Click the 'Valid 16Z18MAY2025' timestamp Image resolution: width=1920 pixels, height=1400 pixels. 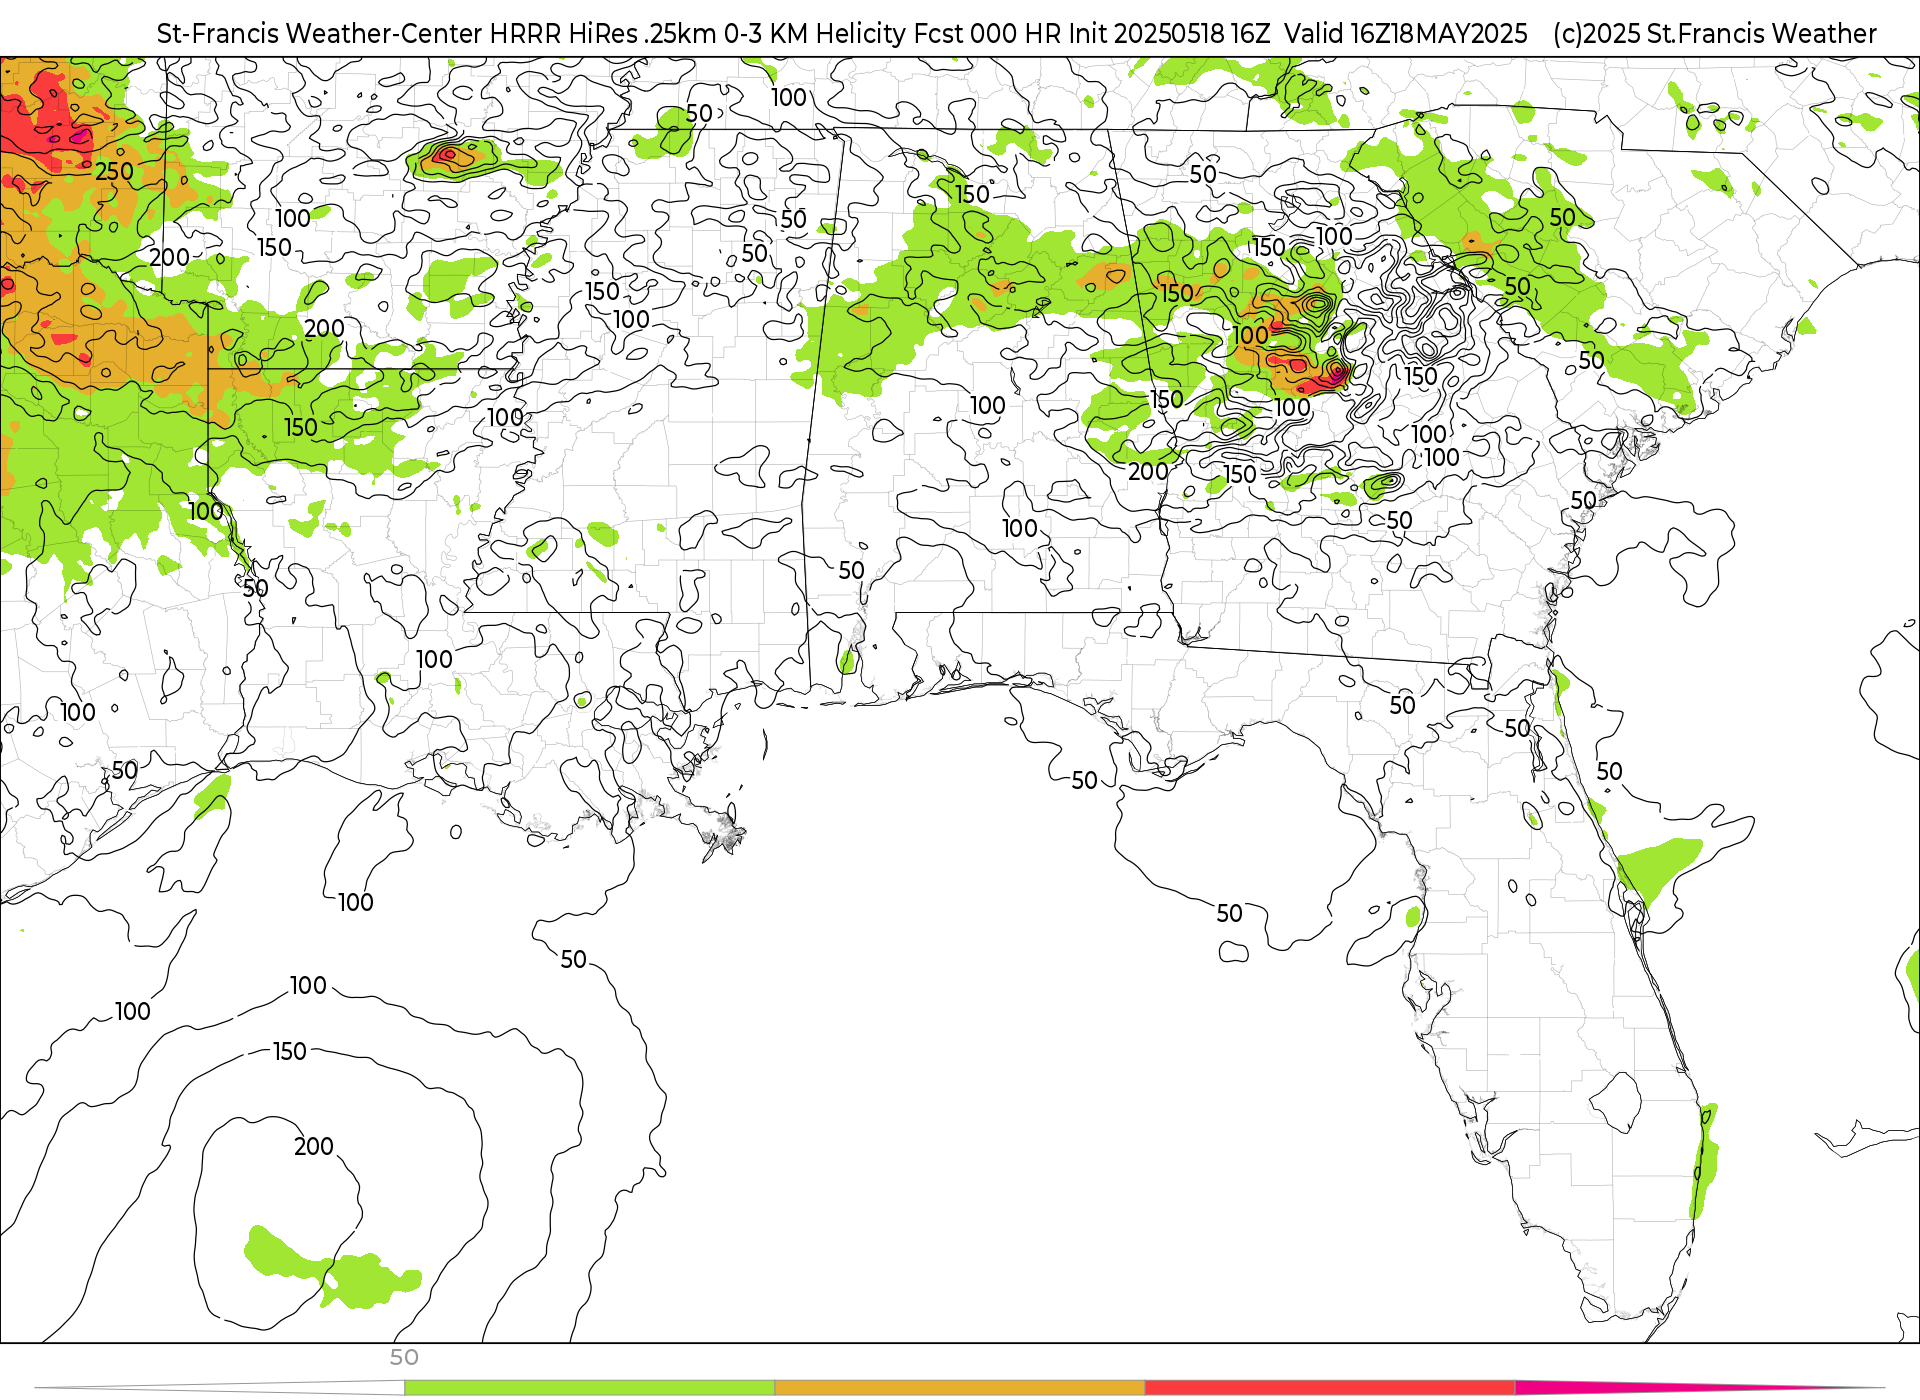tap(1406, 34)
